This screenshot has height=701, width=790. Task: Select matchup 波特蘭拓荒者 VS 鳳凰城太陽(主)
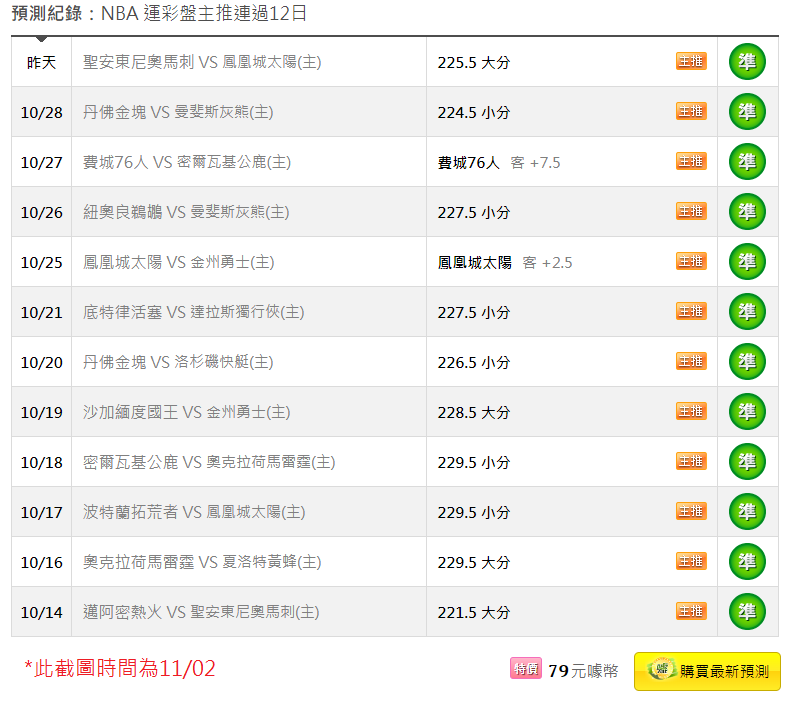pyautogui.click(x=194, y=512)
